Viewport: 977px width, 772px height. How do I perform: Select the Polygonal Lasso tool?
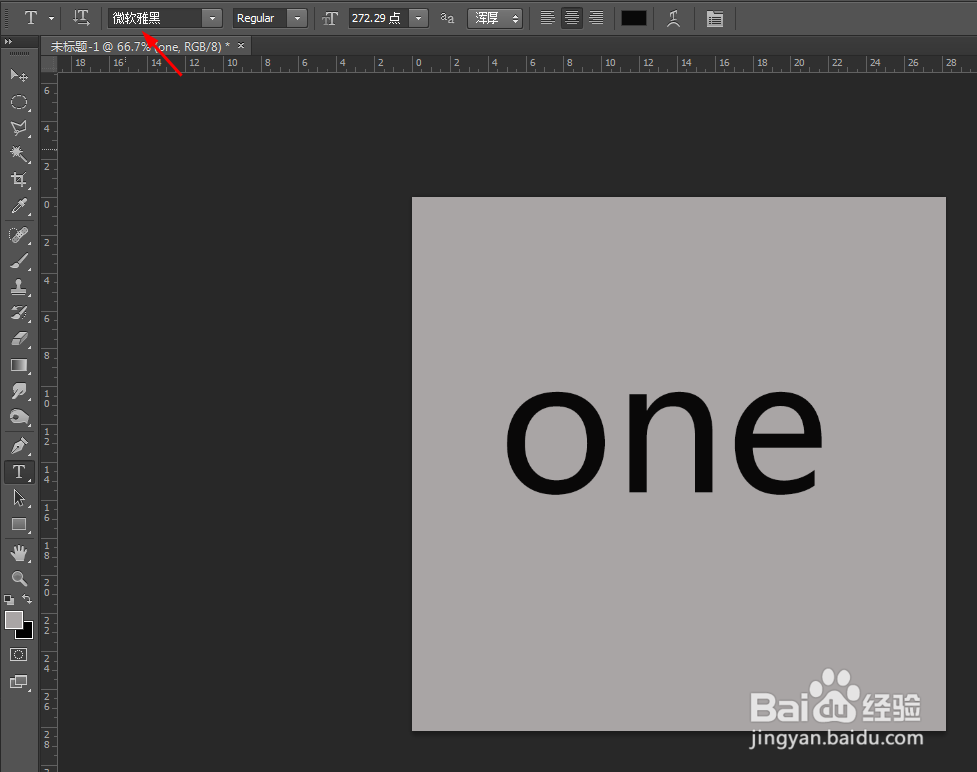click(19, 128)
